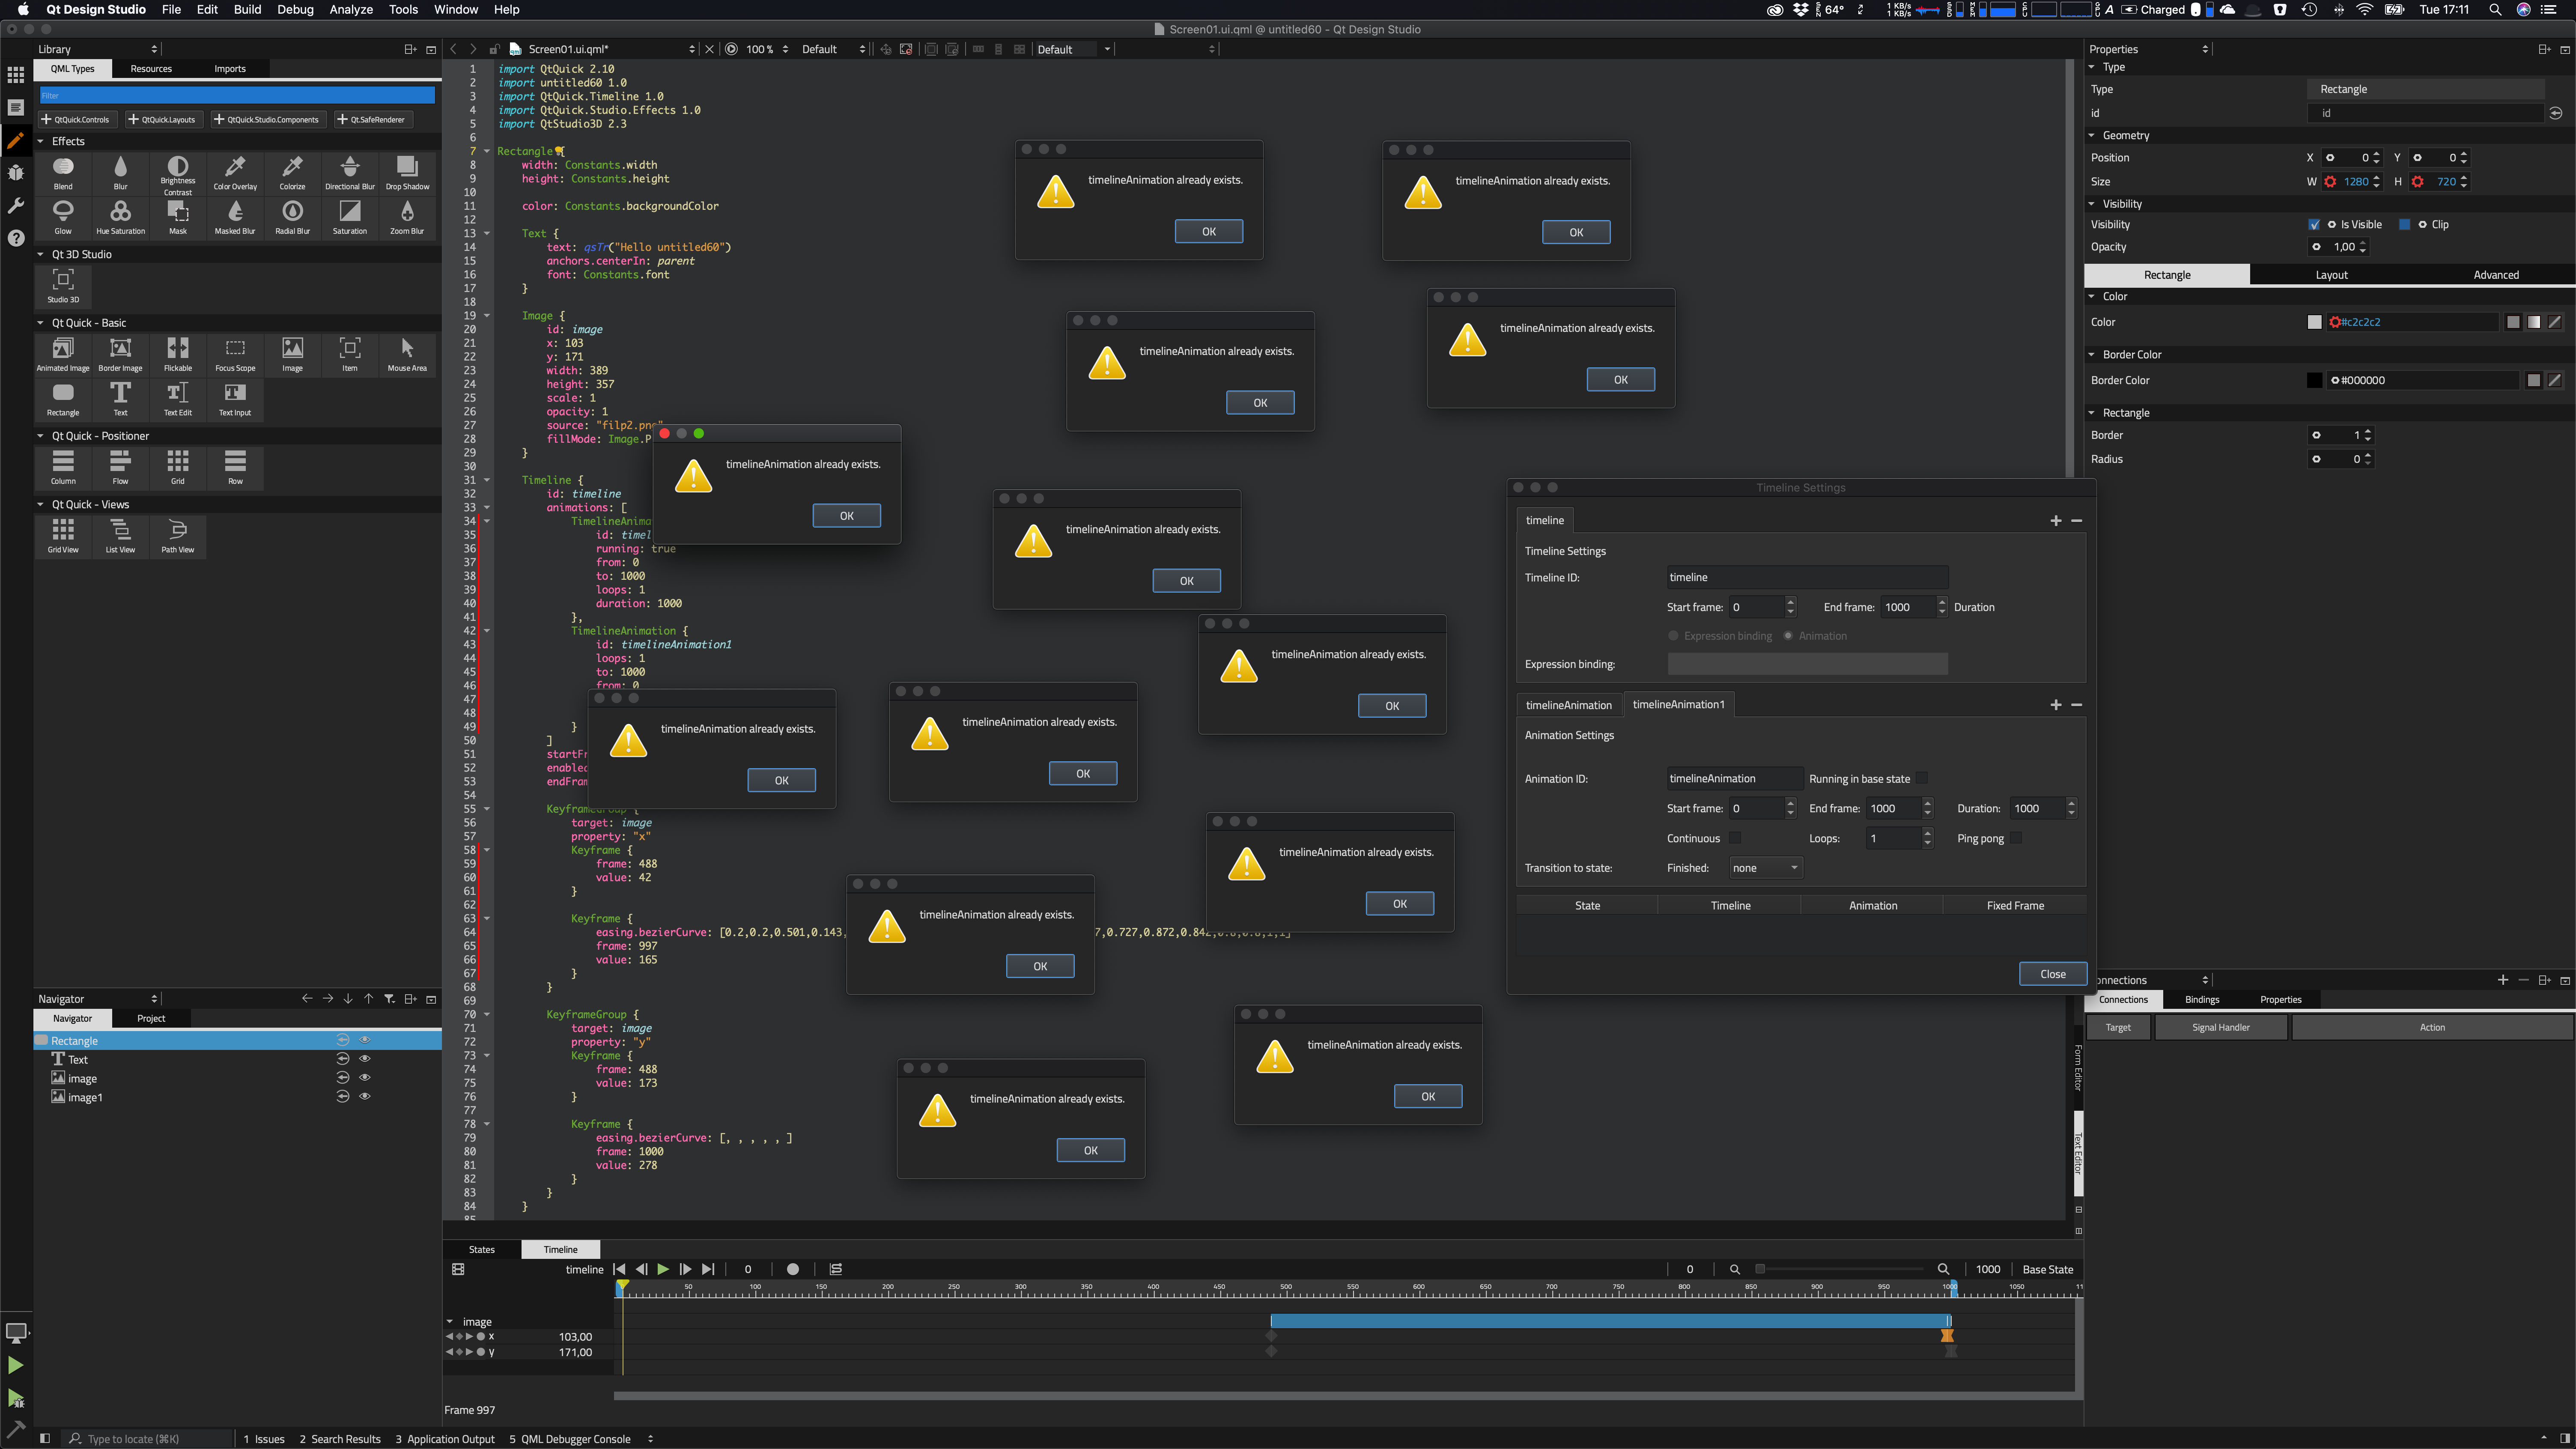This screenshot has width=2576, height=1449.
Task: Click the Color swatch for #c2c2c2
Action: coord(2314,322)
